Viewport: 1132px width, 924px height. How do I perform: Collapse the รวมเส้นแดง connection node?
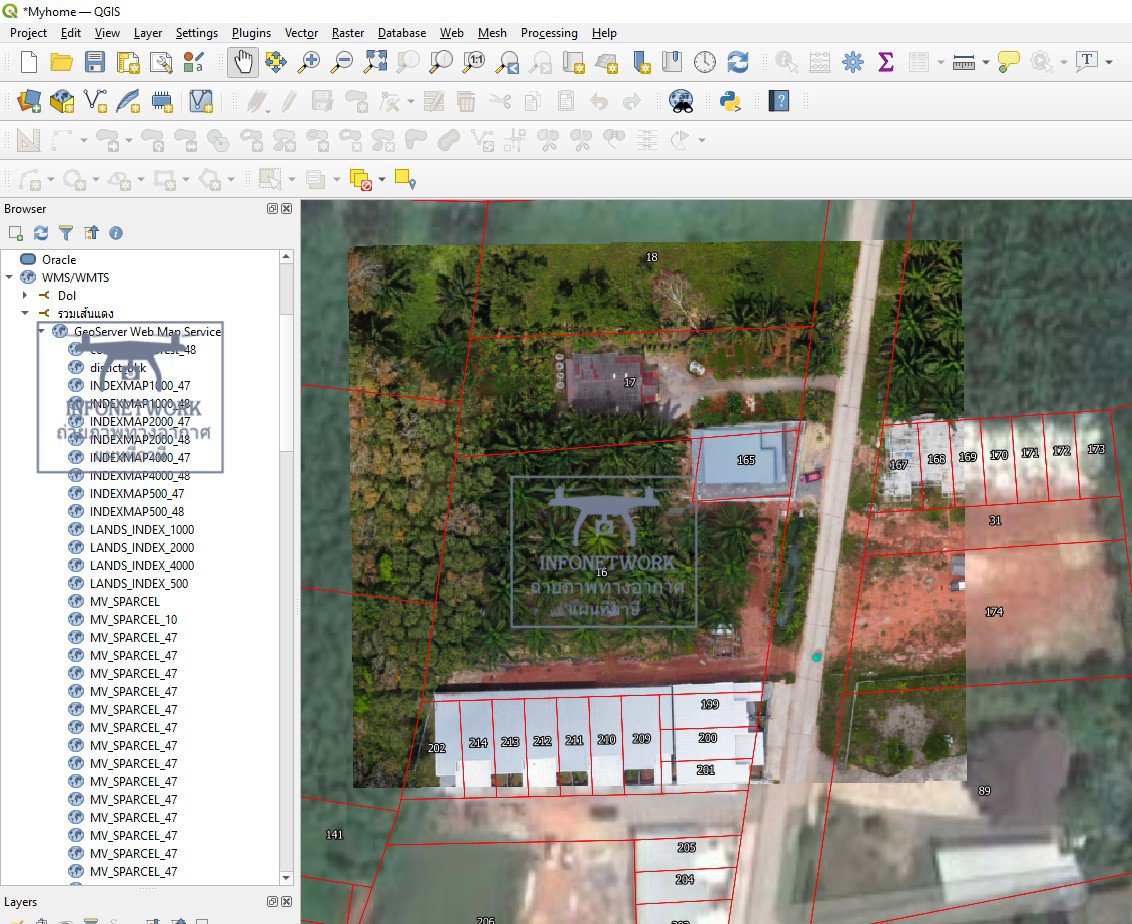(x=25, y=313)
